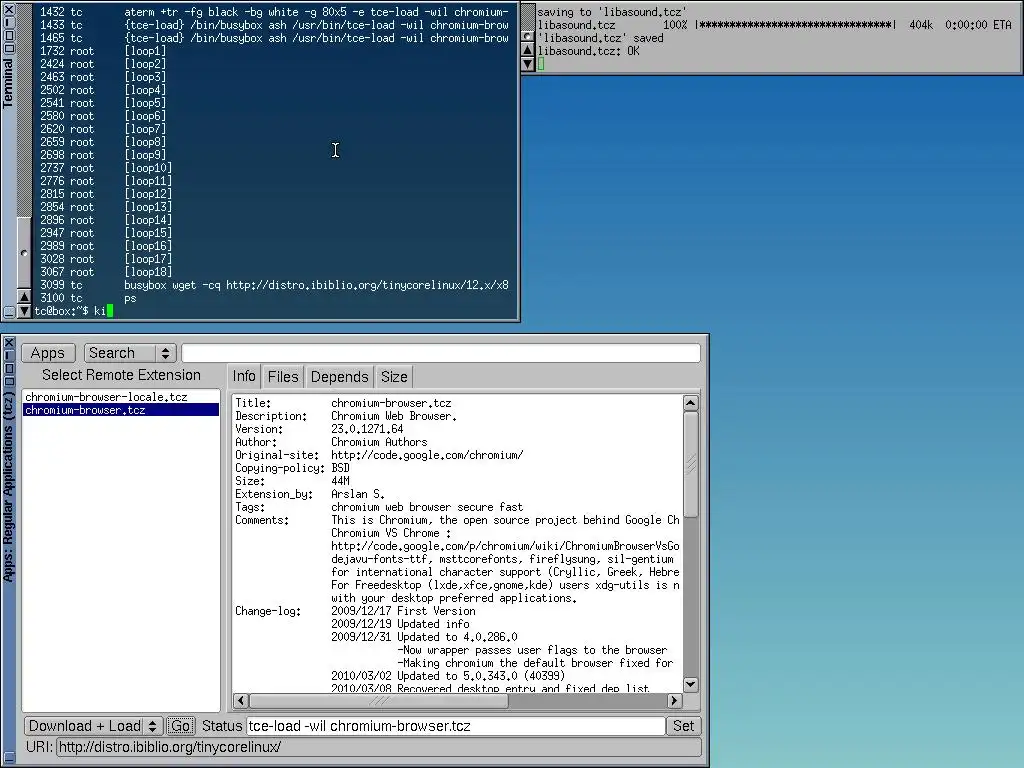
Task: Focus the extension search text field
Action: click(441, 353)
